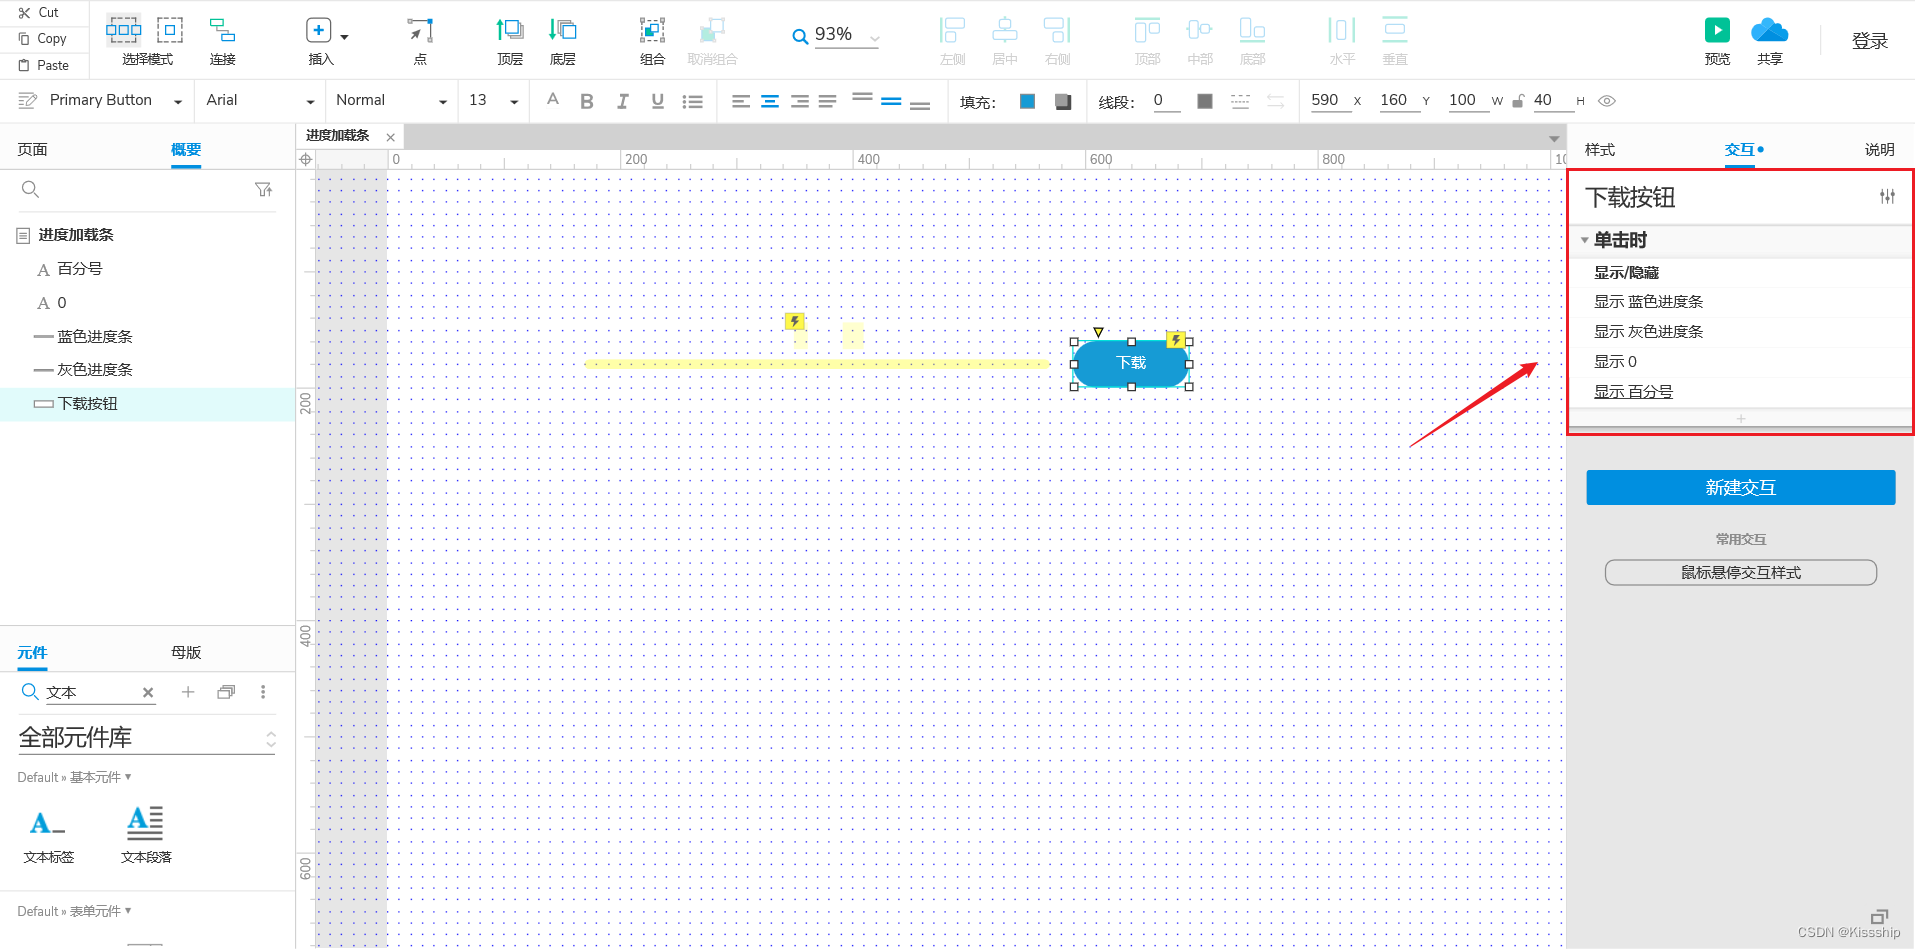Align widgets to the top

pos(1148,40)
